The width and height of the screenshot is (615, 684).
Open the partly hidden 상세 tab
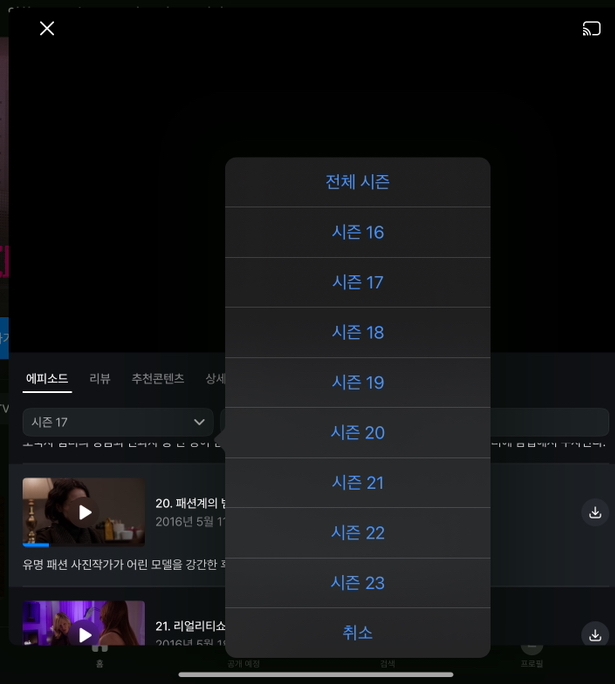(215, 378)
